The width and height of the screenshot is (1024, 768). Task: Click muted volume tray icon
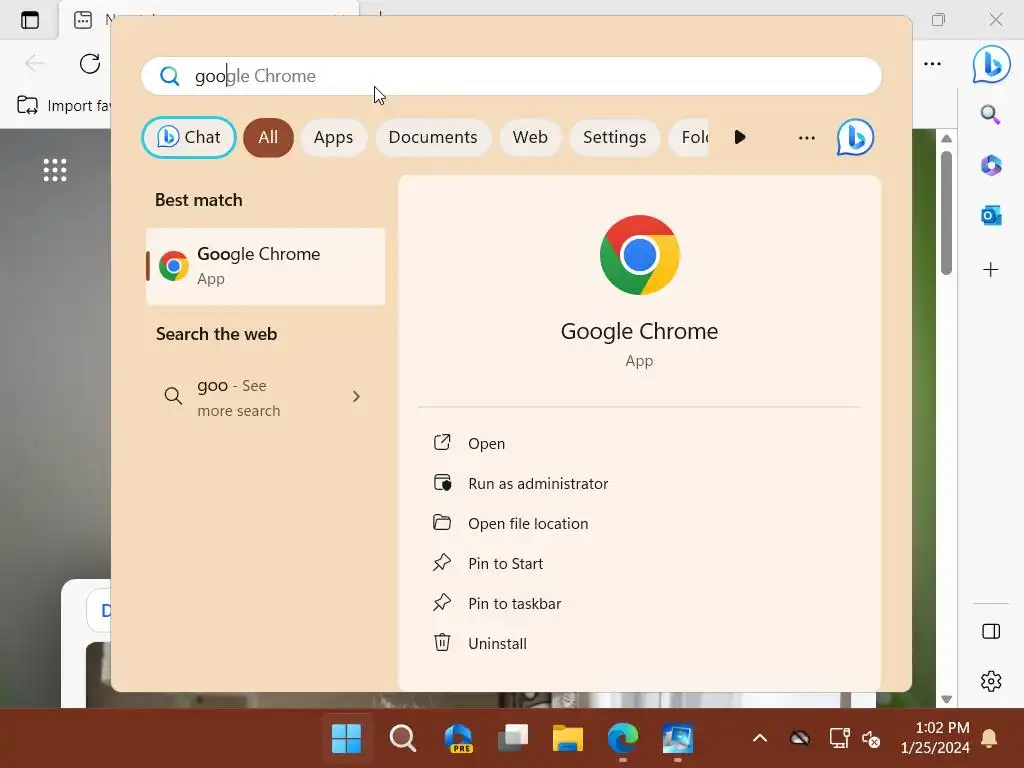point(871,739)
